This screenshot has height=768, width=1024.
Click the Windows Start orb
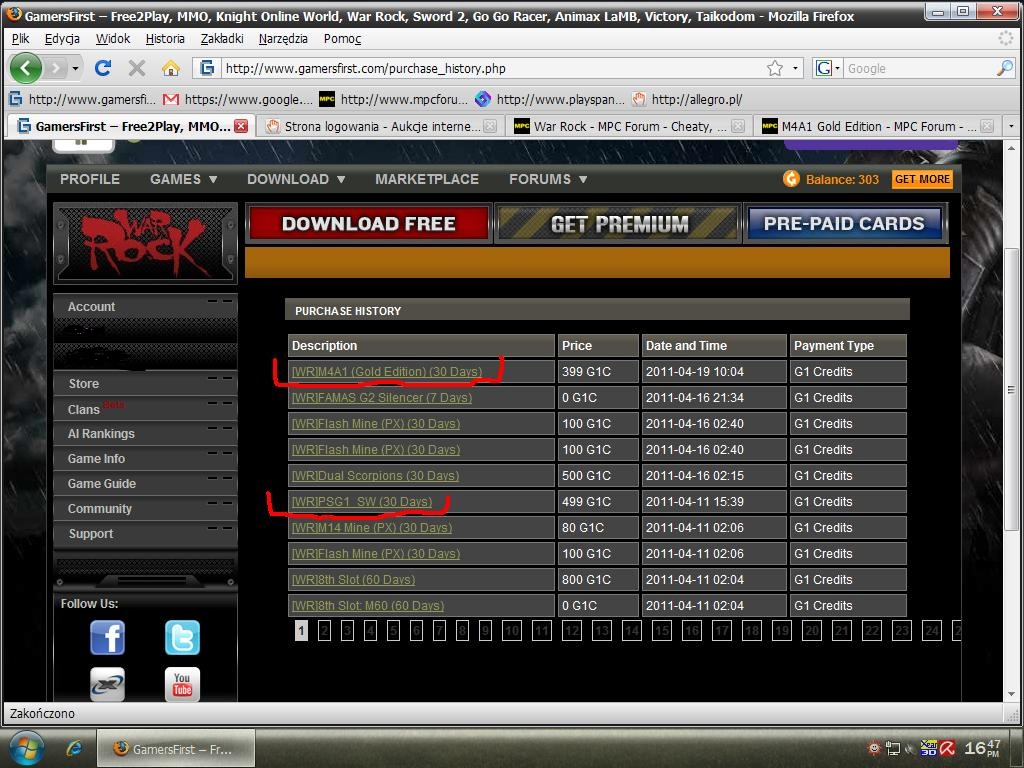[25, 748]
